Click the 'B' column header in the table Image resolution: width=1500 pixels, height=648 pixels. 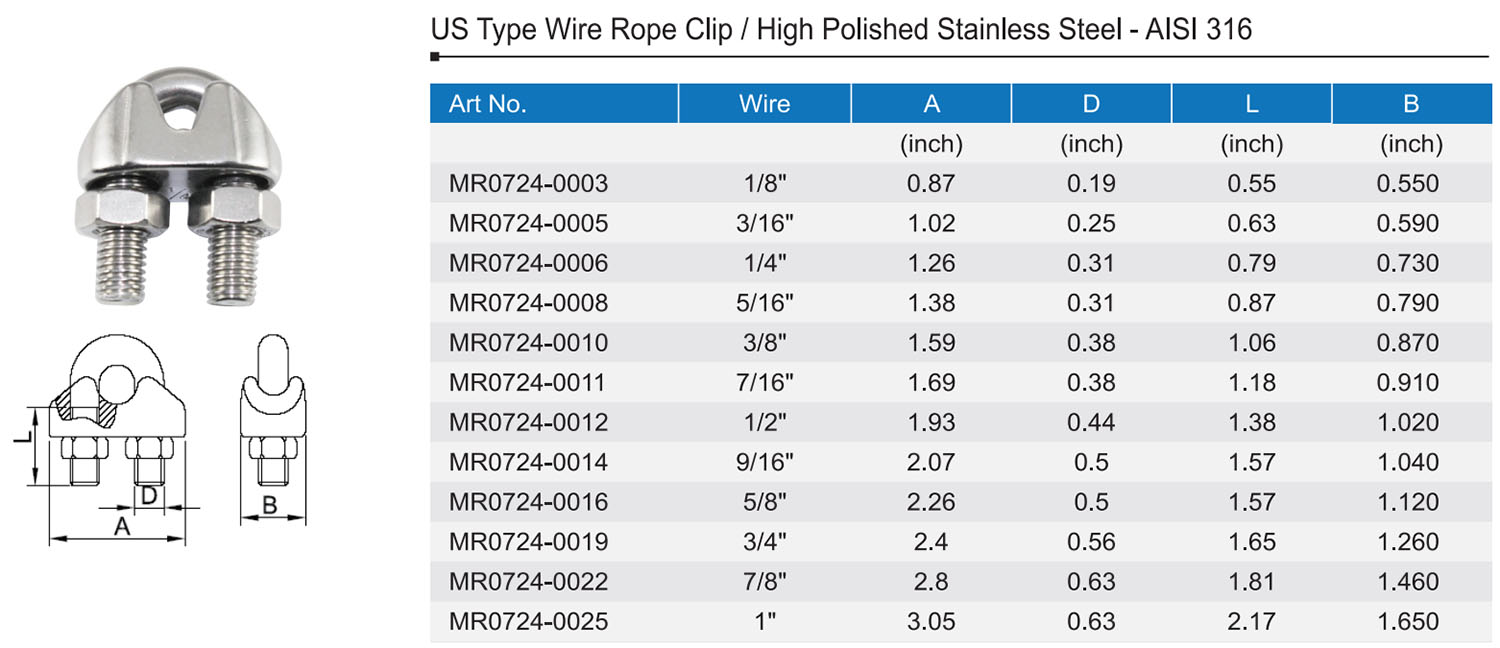coord(1411,104)
